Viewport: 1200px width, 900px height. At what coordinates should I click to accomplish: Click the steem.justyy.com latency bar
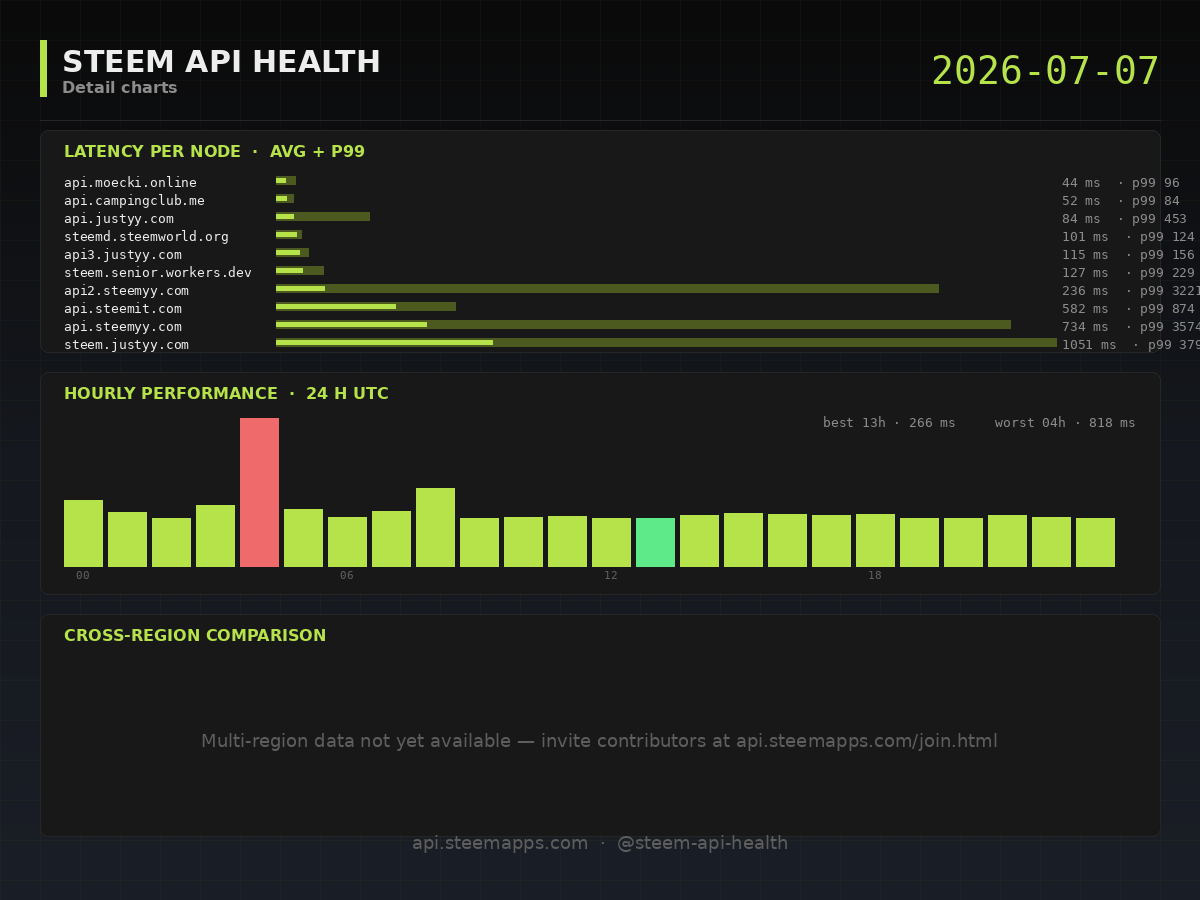[x=666, y=343]
